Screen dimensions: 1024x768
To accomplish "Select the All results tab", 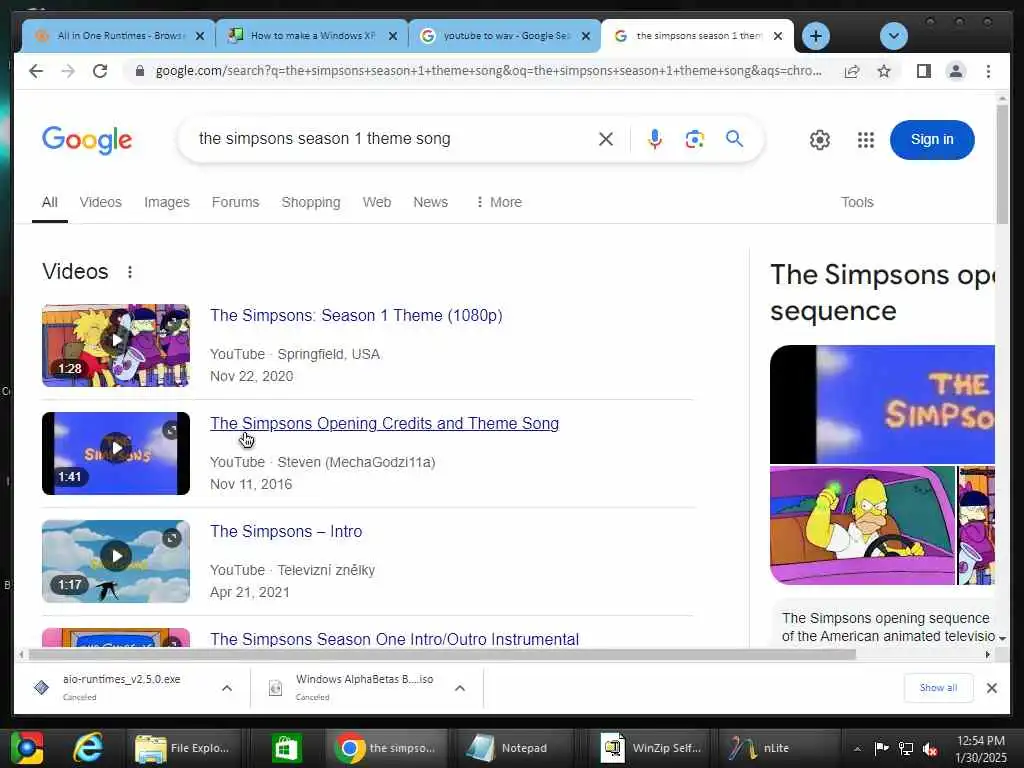I will [50, 202].
